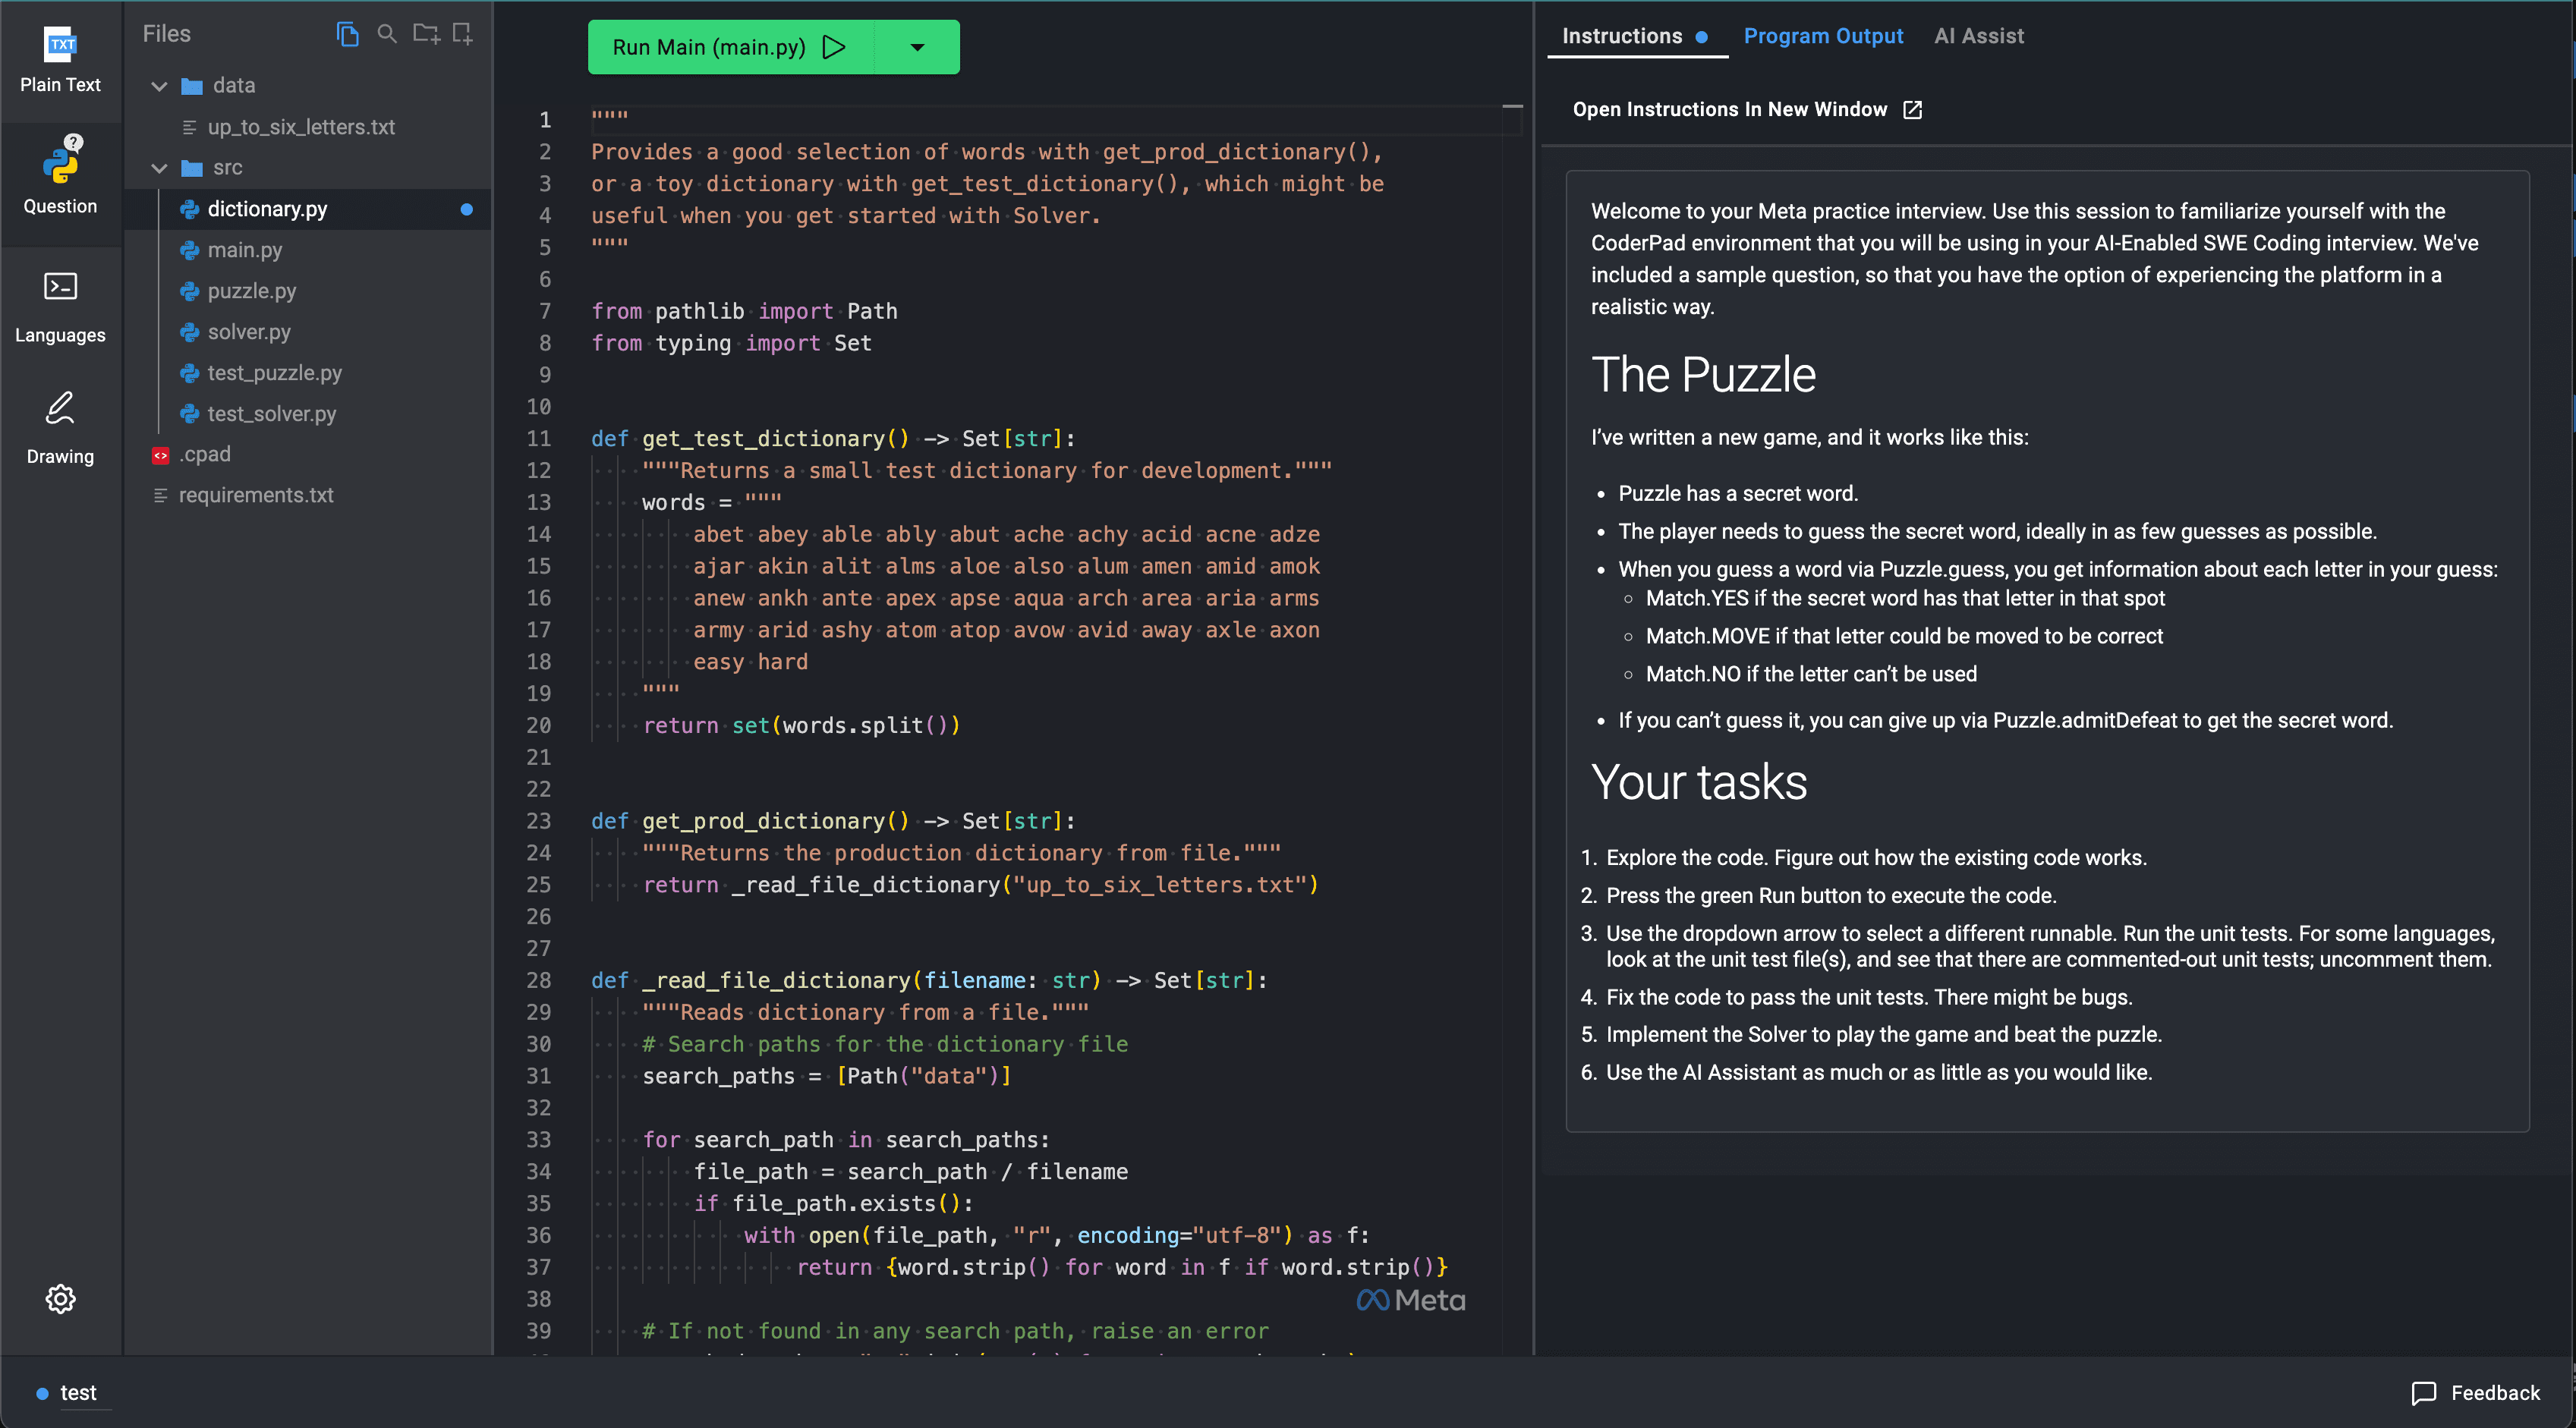The image size is (2576, 1428).
Task: Click Open Instructions In New Window link
Action: [1746, 109]
